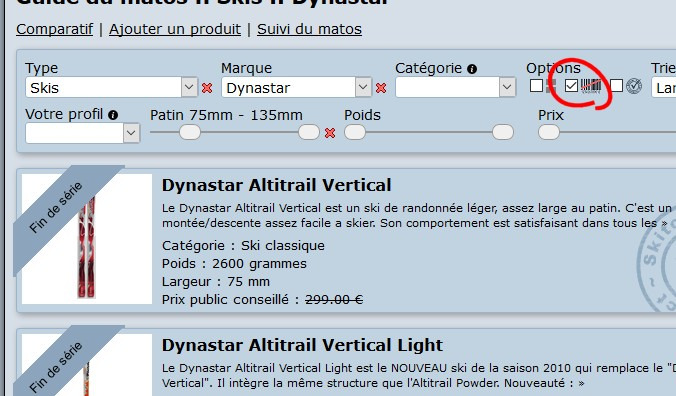This screenshot has height=396, width=676.
Task: Click the 'Patin 75mm - 135mm' label
Action: click(226, 115)
